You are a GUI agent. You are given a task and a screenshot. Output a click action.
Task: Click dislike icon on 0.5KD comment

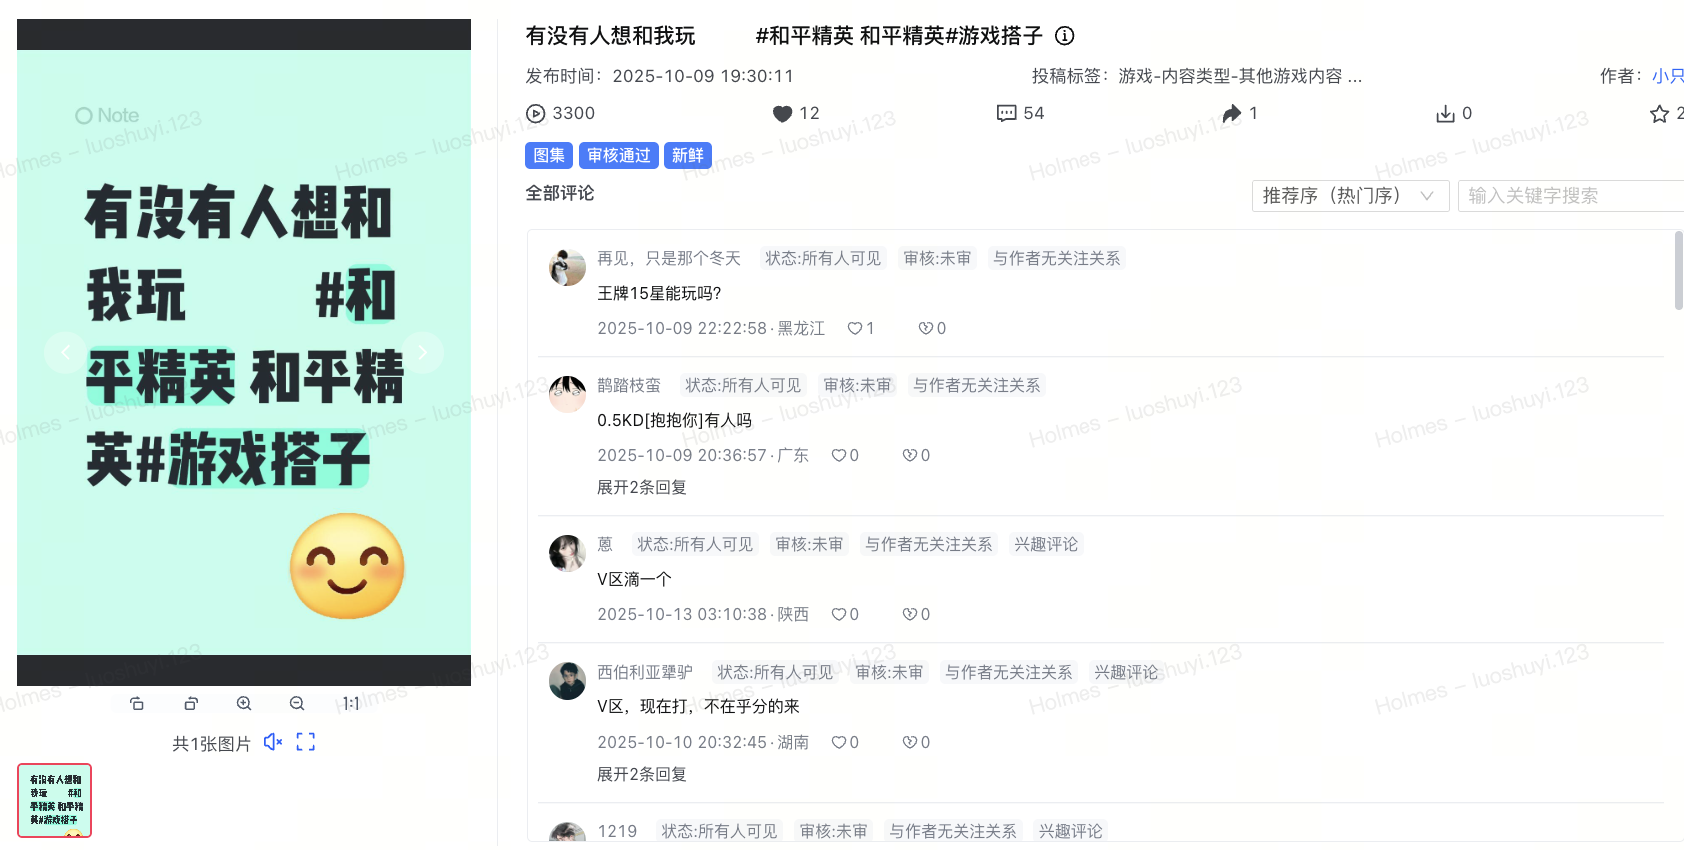909,456
